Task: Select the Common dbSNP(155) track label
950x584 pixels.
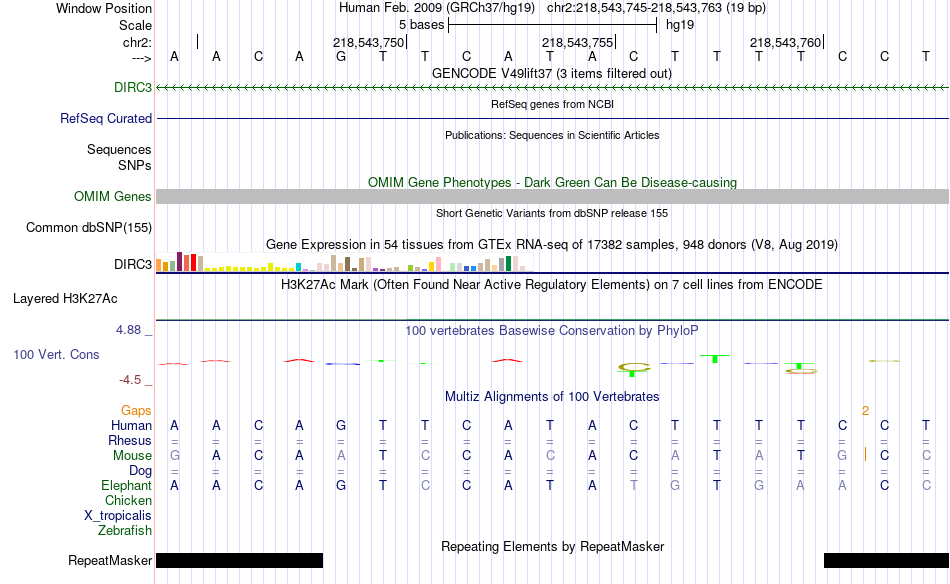Action: pos(88,227)
